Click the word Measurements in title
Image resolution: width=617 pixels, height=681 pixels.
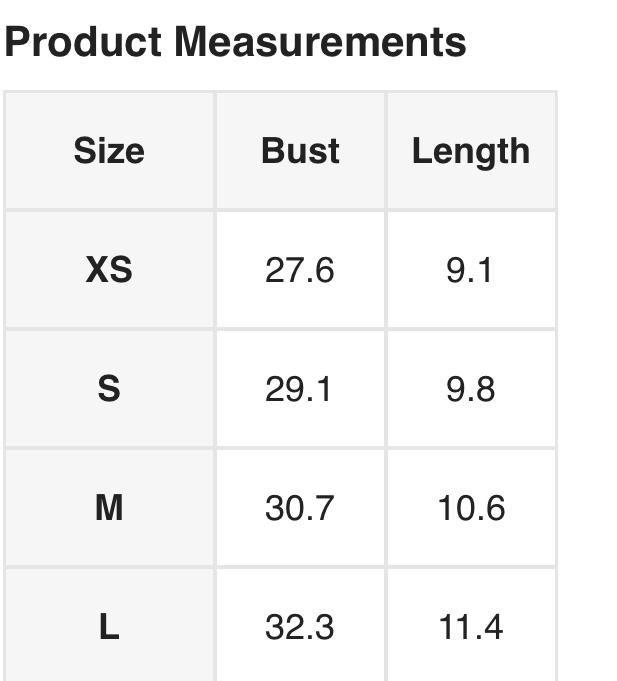[320, 42]
